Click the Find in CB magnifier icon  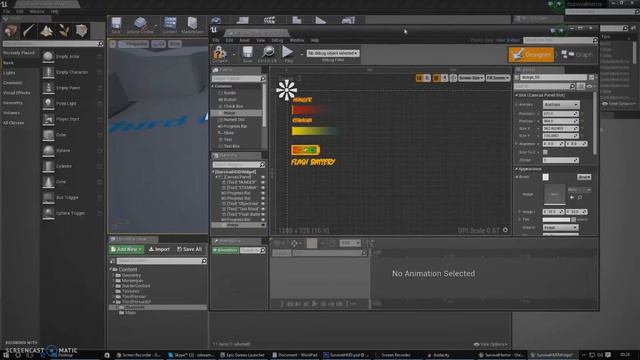coord(268,52)
